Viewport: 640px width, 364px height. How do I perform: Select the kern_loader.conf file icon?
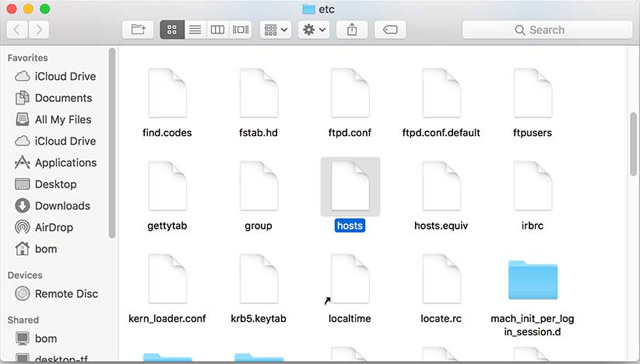point(167,279)
